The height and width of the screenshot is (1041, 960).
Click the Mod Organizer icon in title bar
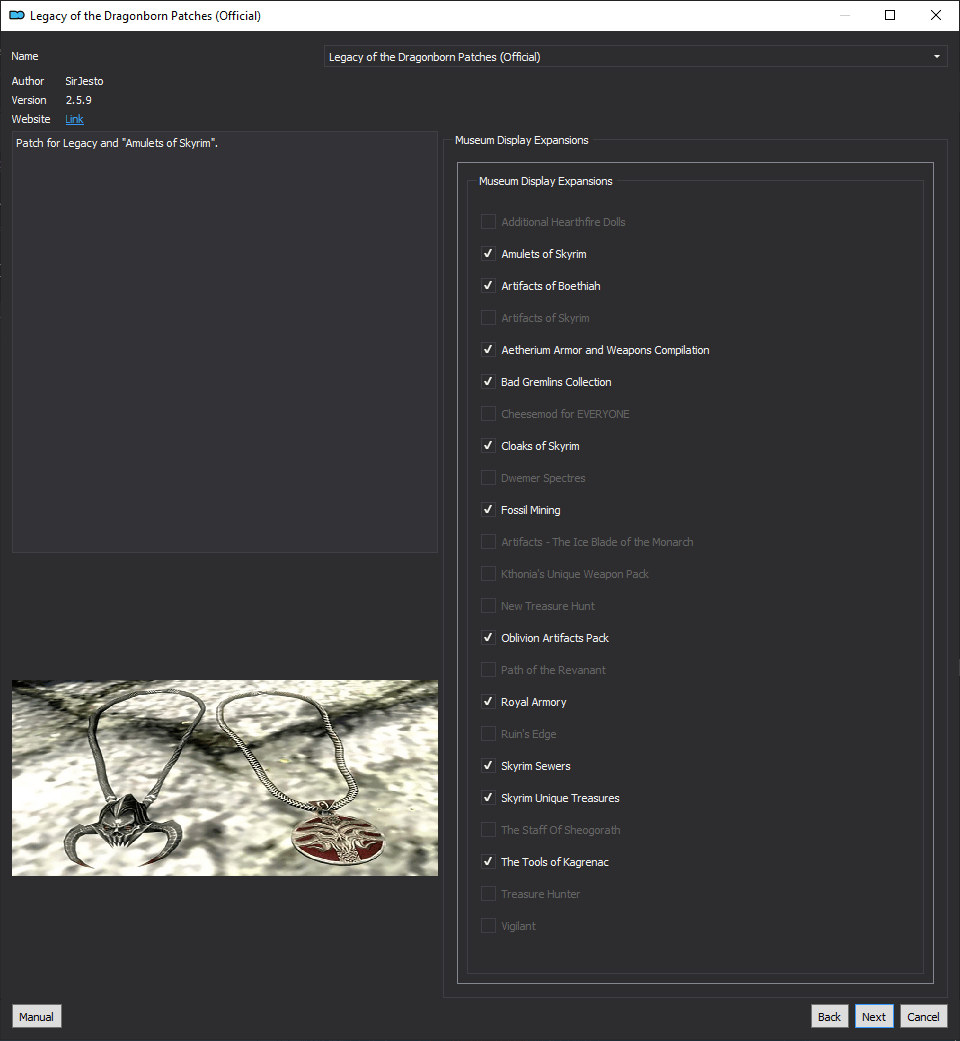17,15
